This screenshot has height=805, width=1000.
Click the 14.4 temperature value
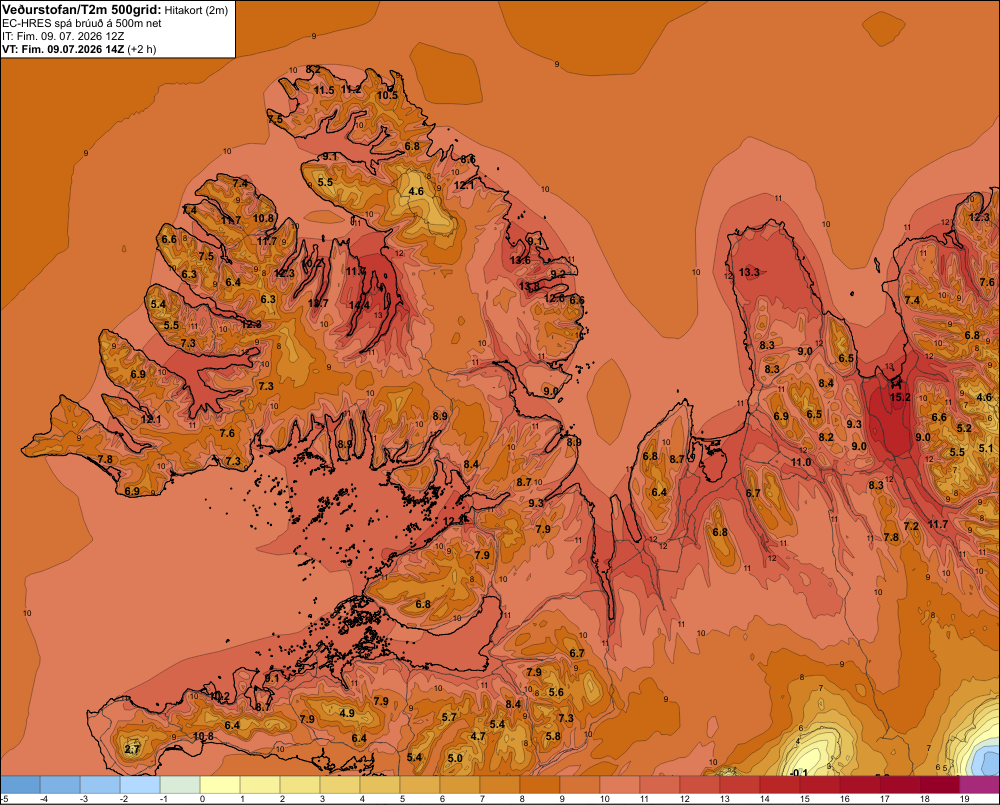pyautogui.click(x=359, y=306)
